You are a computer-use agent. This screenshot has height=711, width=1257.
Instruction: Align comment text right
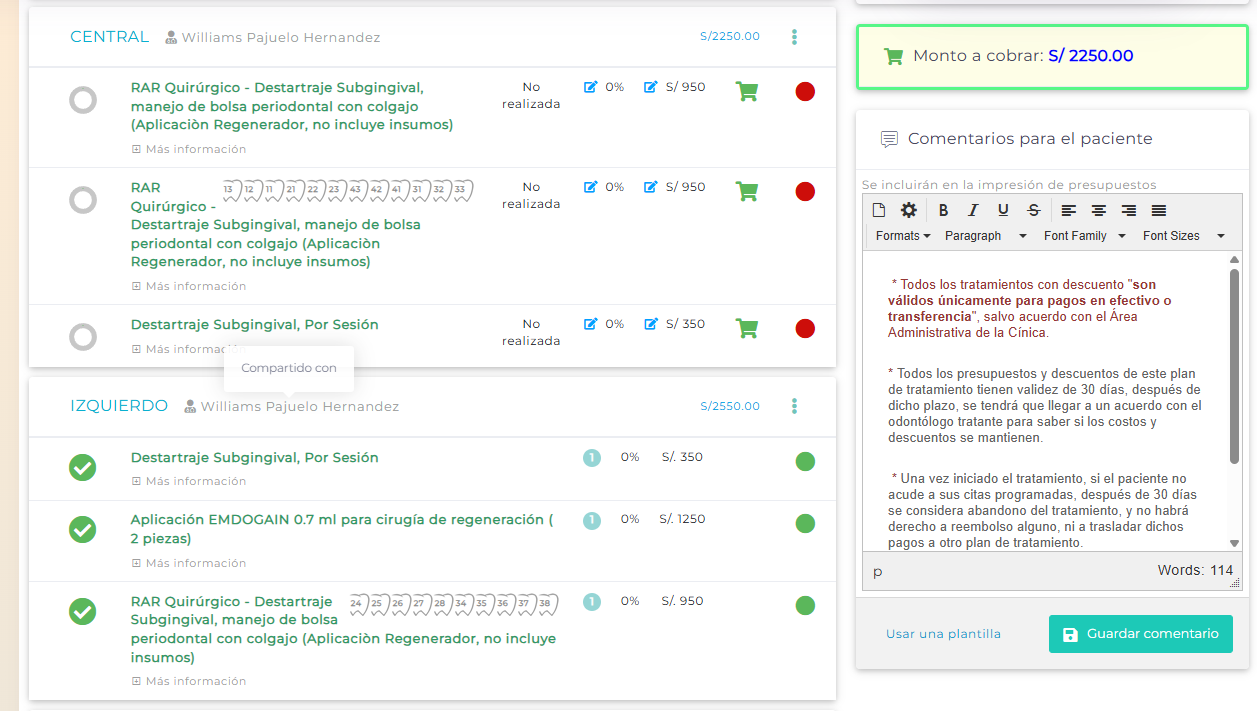tap(1129, 210)
